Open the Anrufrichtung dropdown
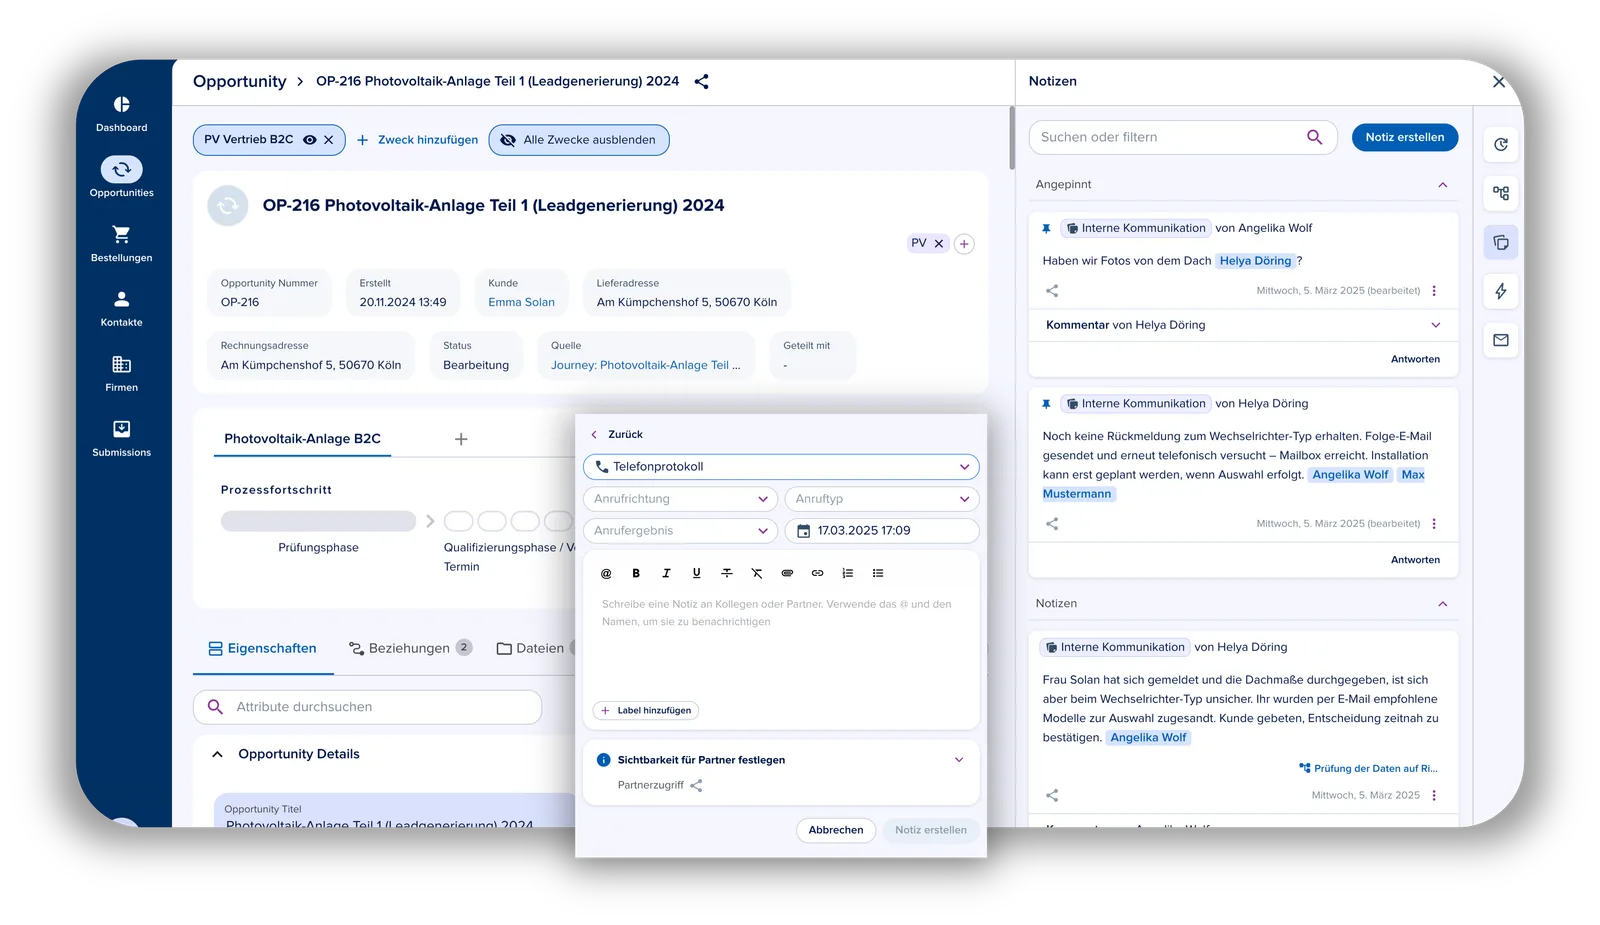This screenshot has height=925, width=1600. coord(680,499)
